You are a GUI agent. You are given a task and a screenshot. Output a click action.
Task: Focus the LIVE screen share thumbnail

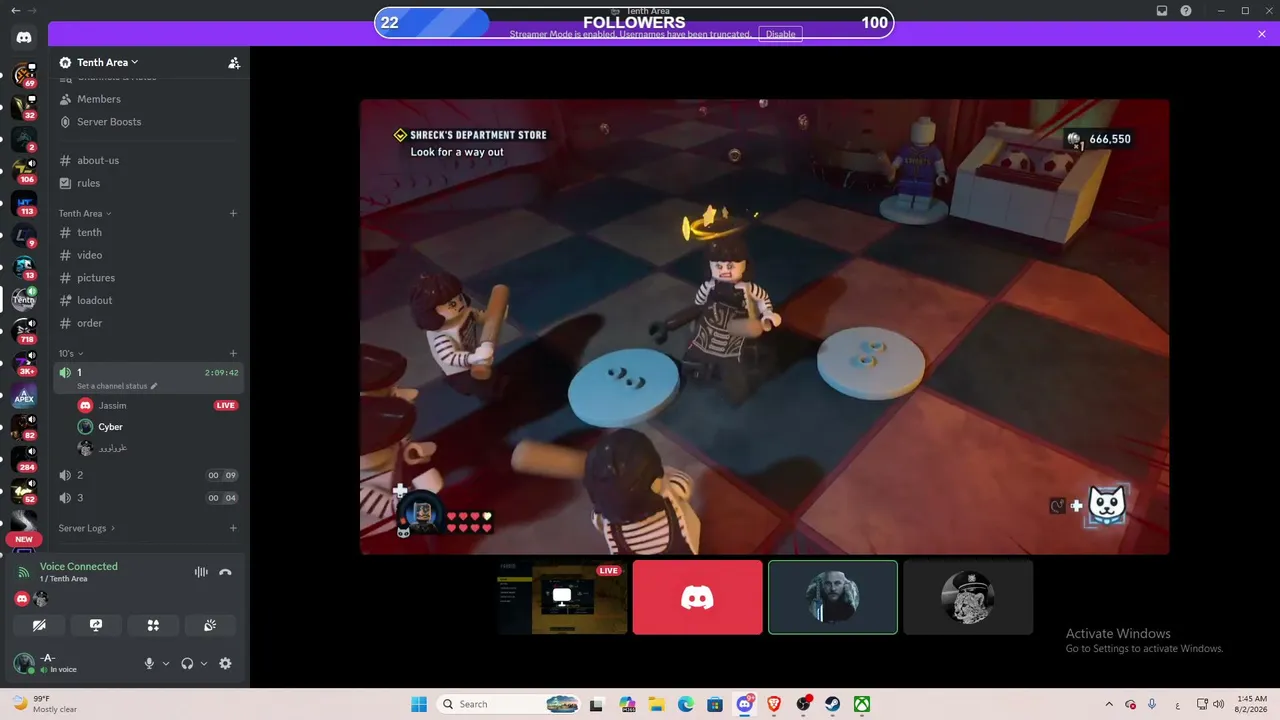click(563, 597)
